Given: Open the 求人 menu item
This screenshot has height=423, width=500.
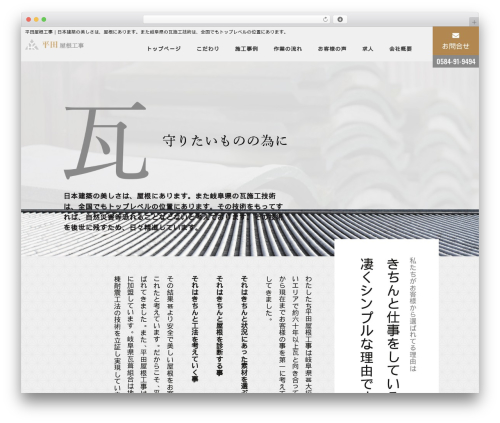Looking at the screenshot, I should (x=368, y=49).
